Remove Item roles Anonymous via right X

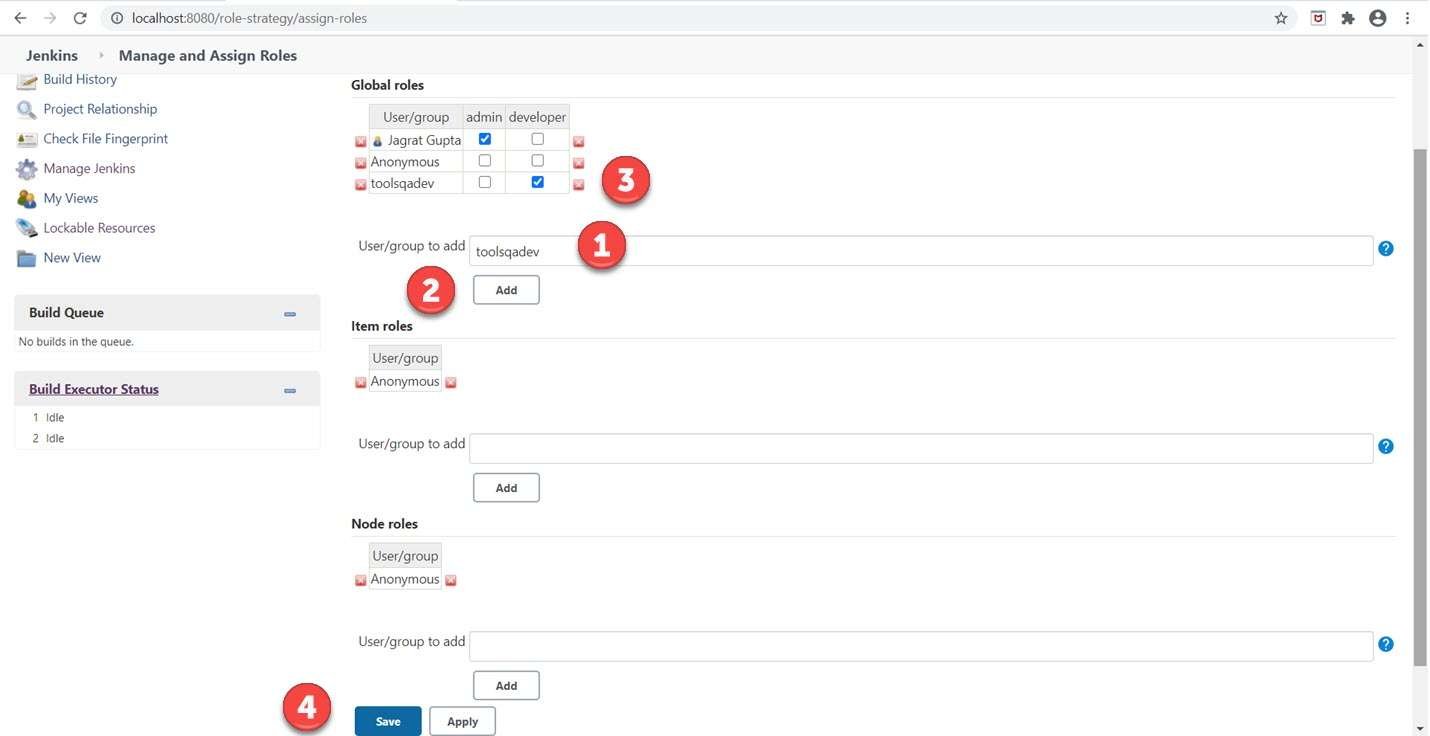(450, 383)
